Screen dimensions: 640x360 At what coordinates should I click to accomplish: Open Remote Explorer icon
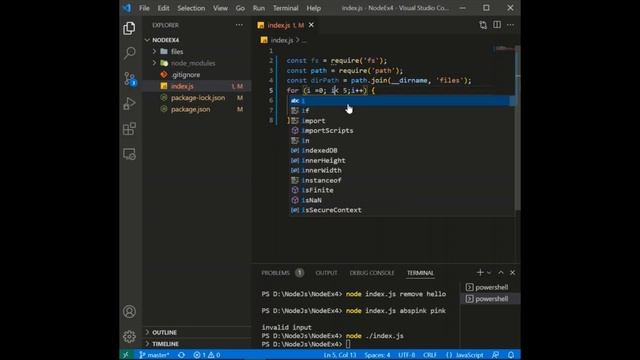[x=129, y=154]
